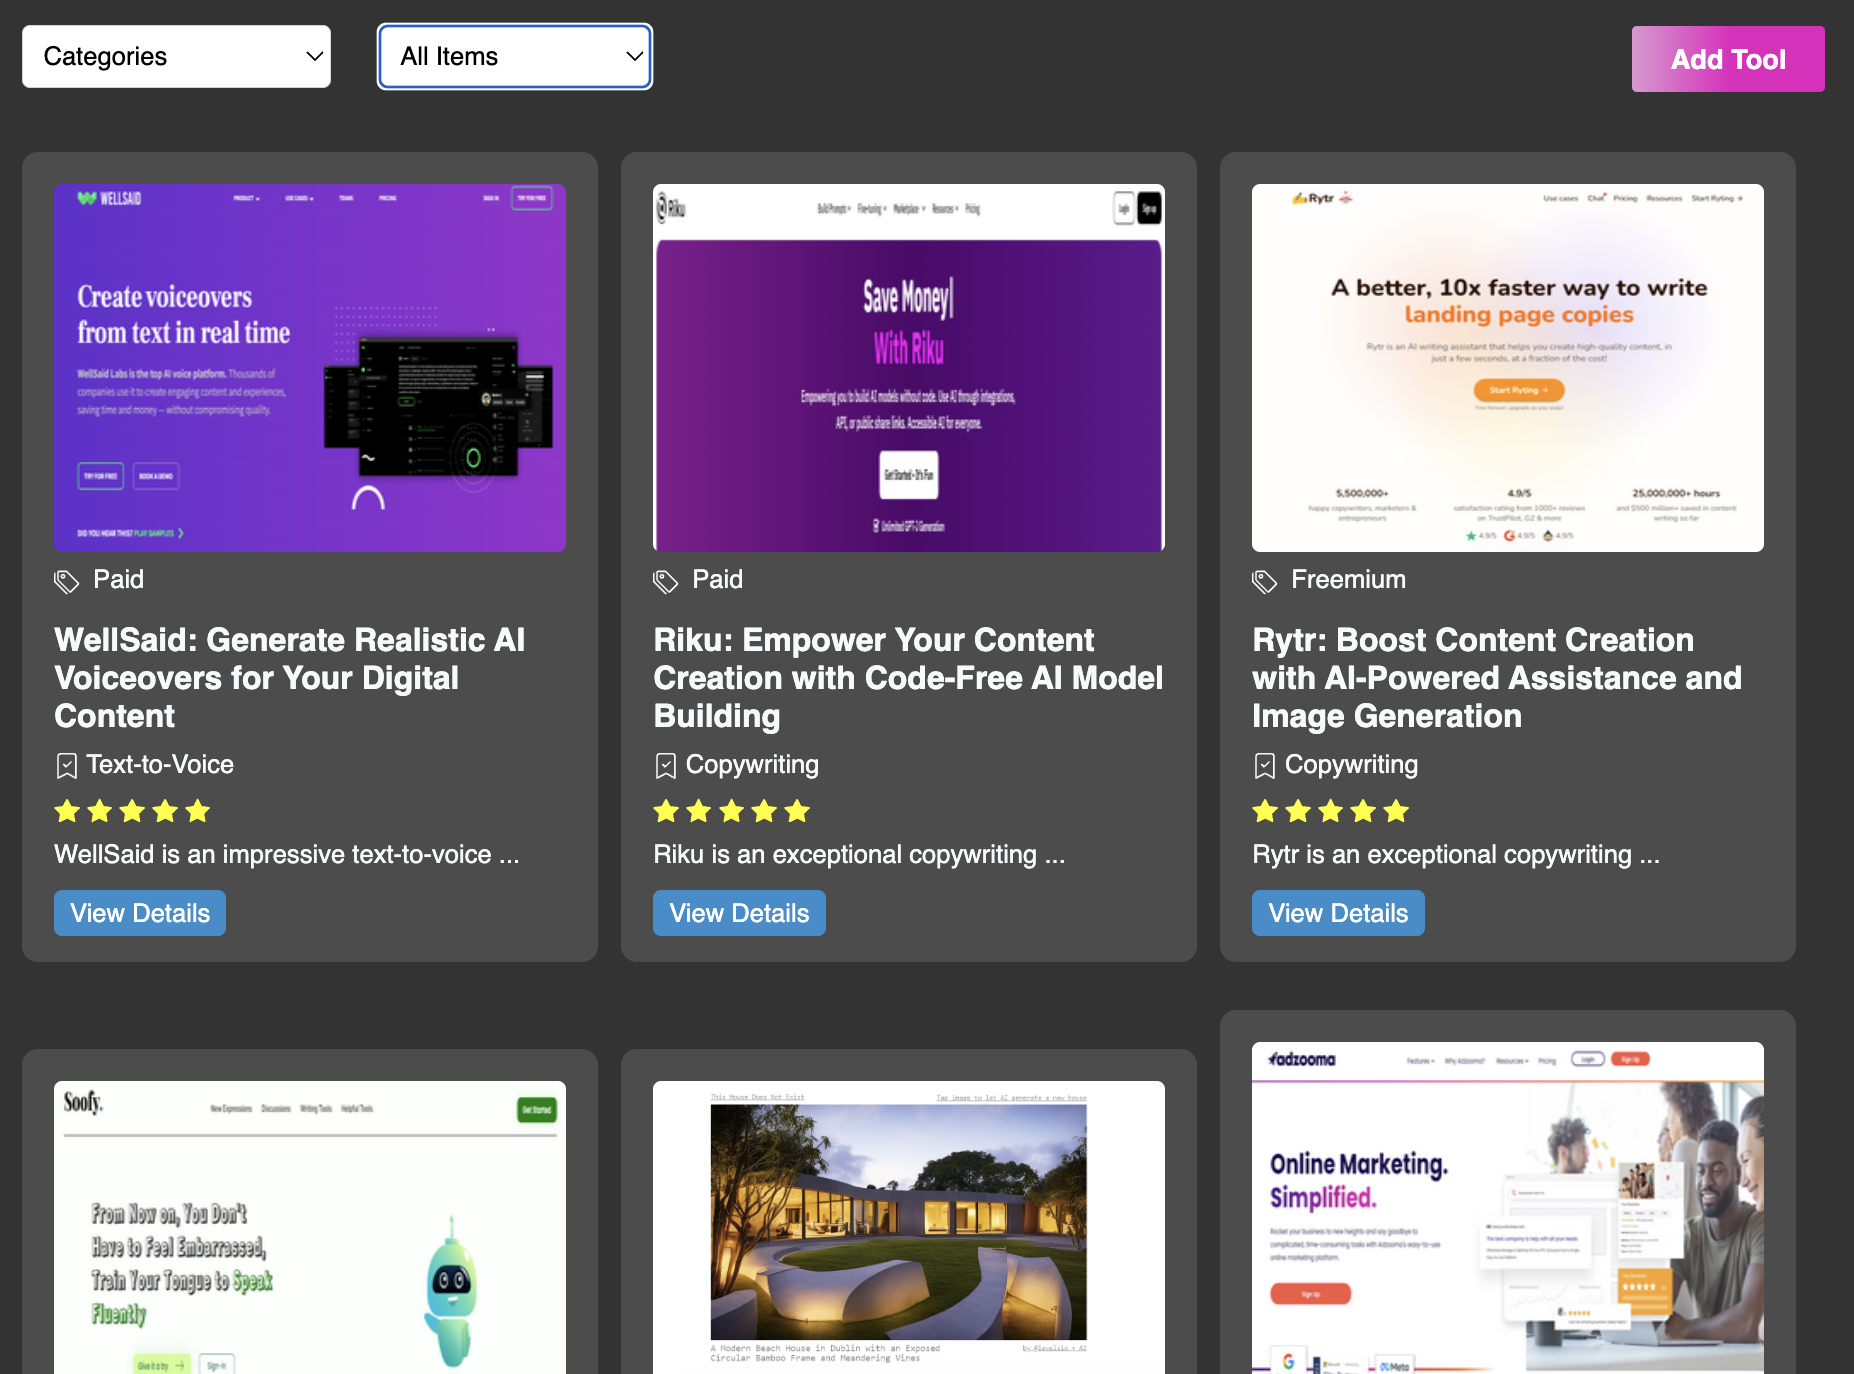
Task: Open the All Items dropdown
Action: (515, 57)
